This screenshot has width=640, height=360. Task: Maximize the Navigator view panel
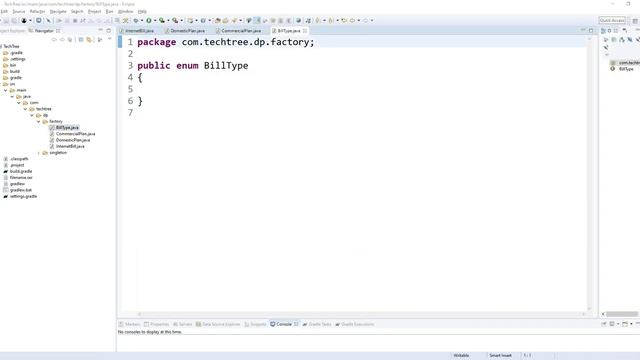coord(109,31)
